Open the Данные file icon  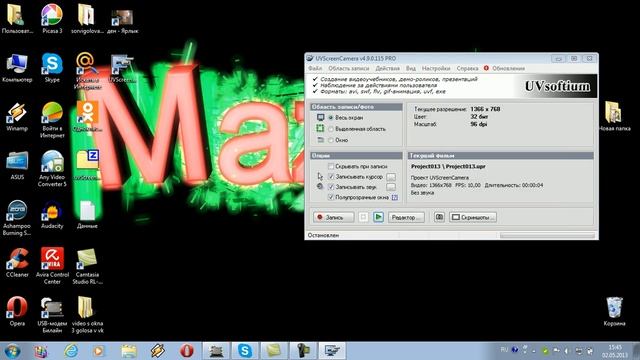(x=87, y=214)
